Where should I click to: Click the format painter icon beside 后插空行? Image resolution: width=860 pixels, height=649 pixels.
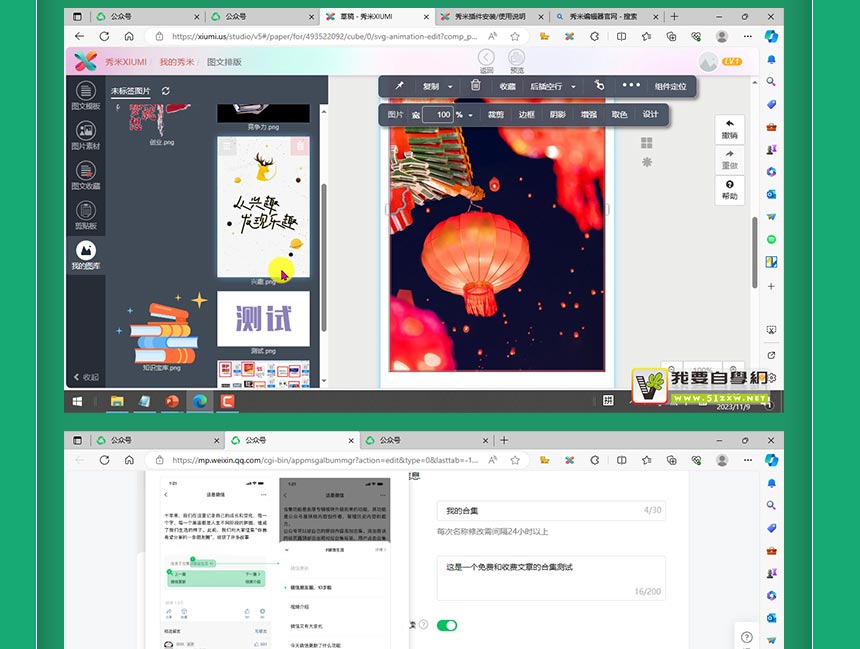coord(599,85)
